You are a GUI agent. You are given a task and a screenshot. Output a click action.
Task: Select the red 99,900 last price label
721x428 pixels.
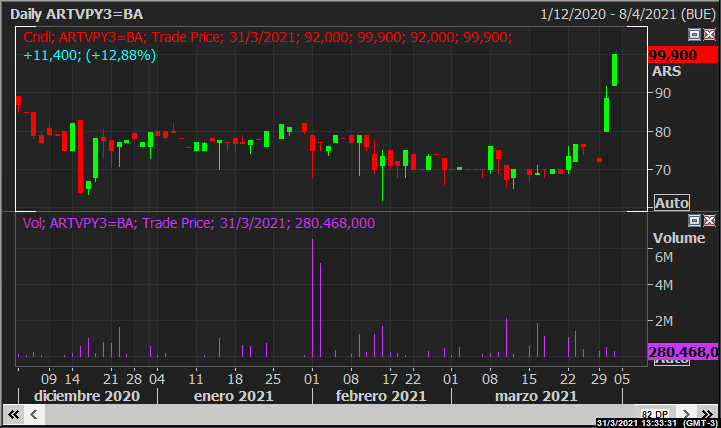click(682, 55)
